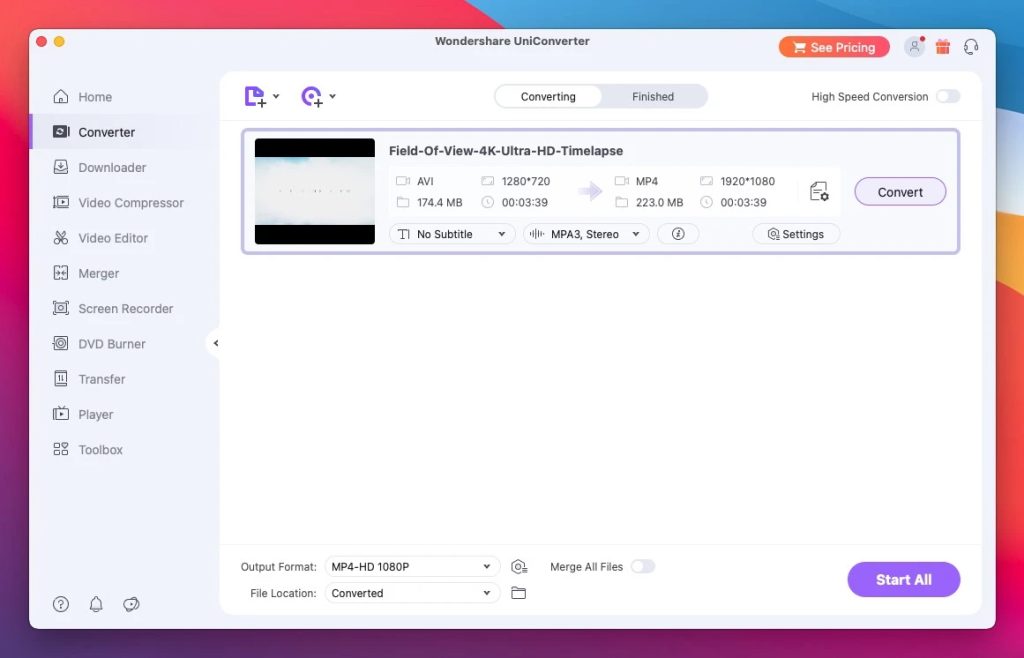Open Settings for the timelapse video
The width and height of the screenshot is (1024, 658).
[x=796, y=233]
